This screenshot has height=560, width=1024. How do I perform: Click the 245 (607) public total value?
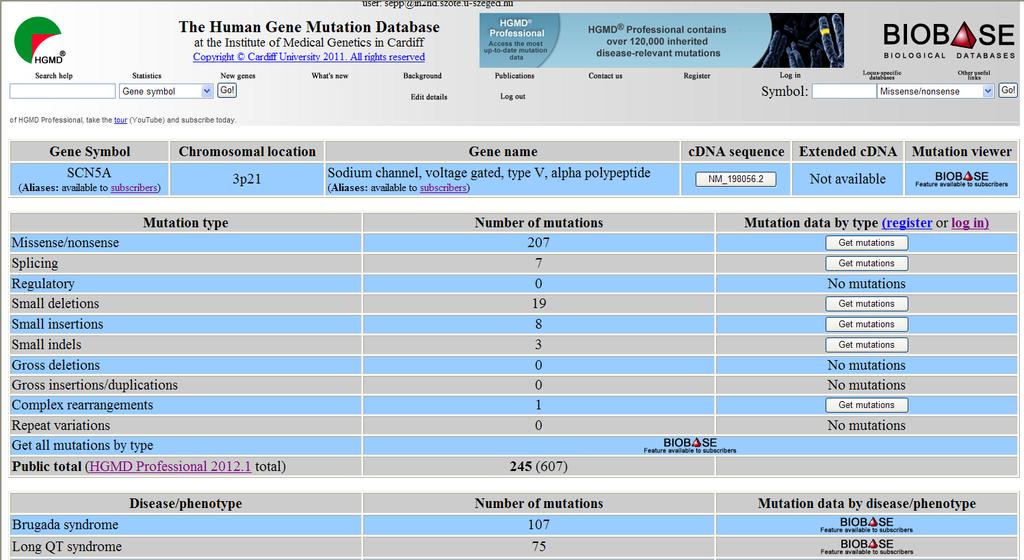(538, 467)
